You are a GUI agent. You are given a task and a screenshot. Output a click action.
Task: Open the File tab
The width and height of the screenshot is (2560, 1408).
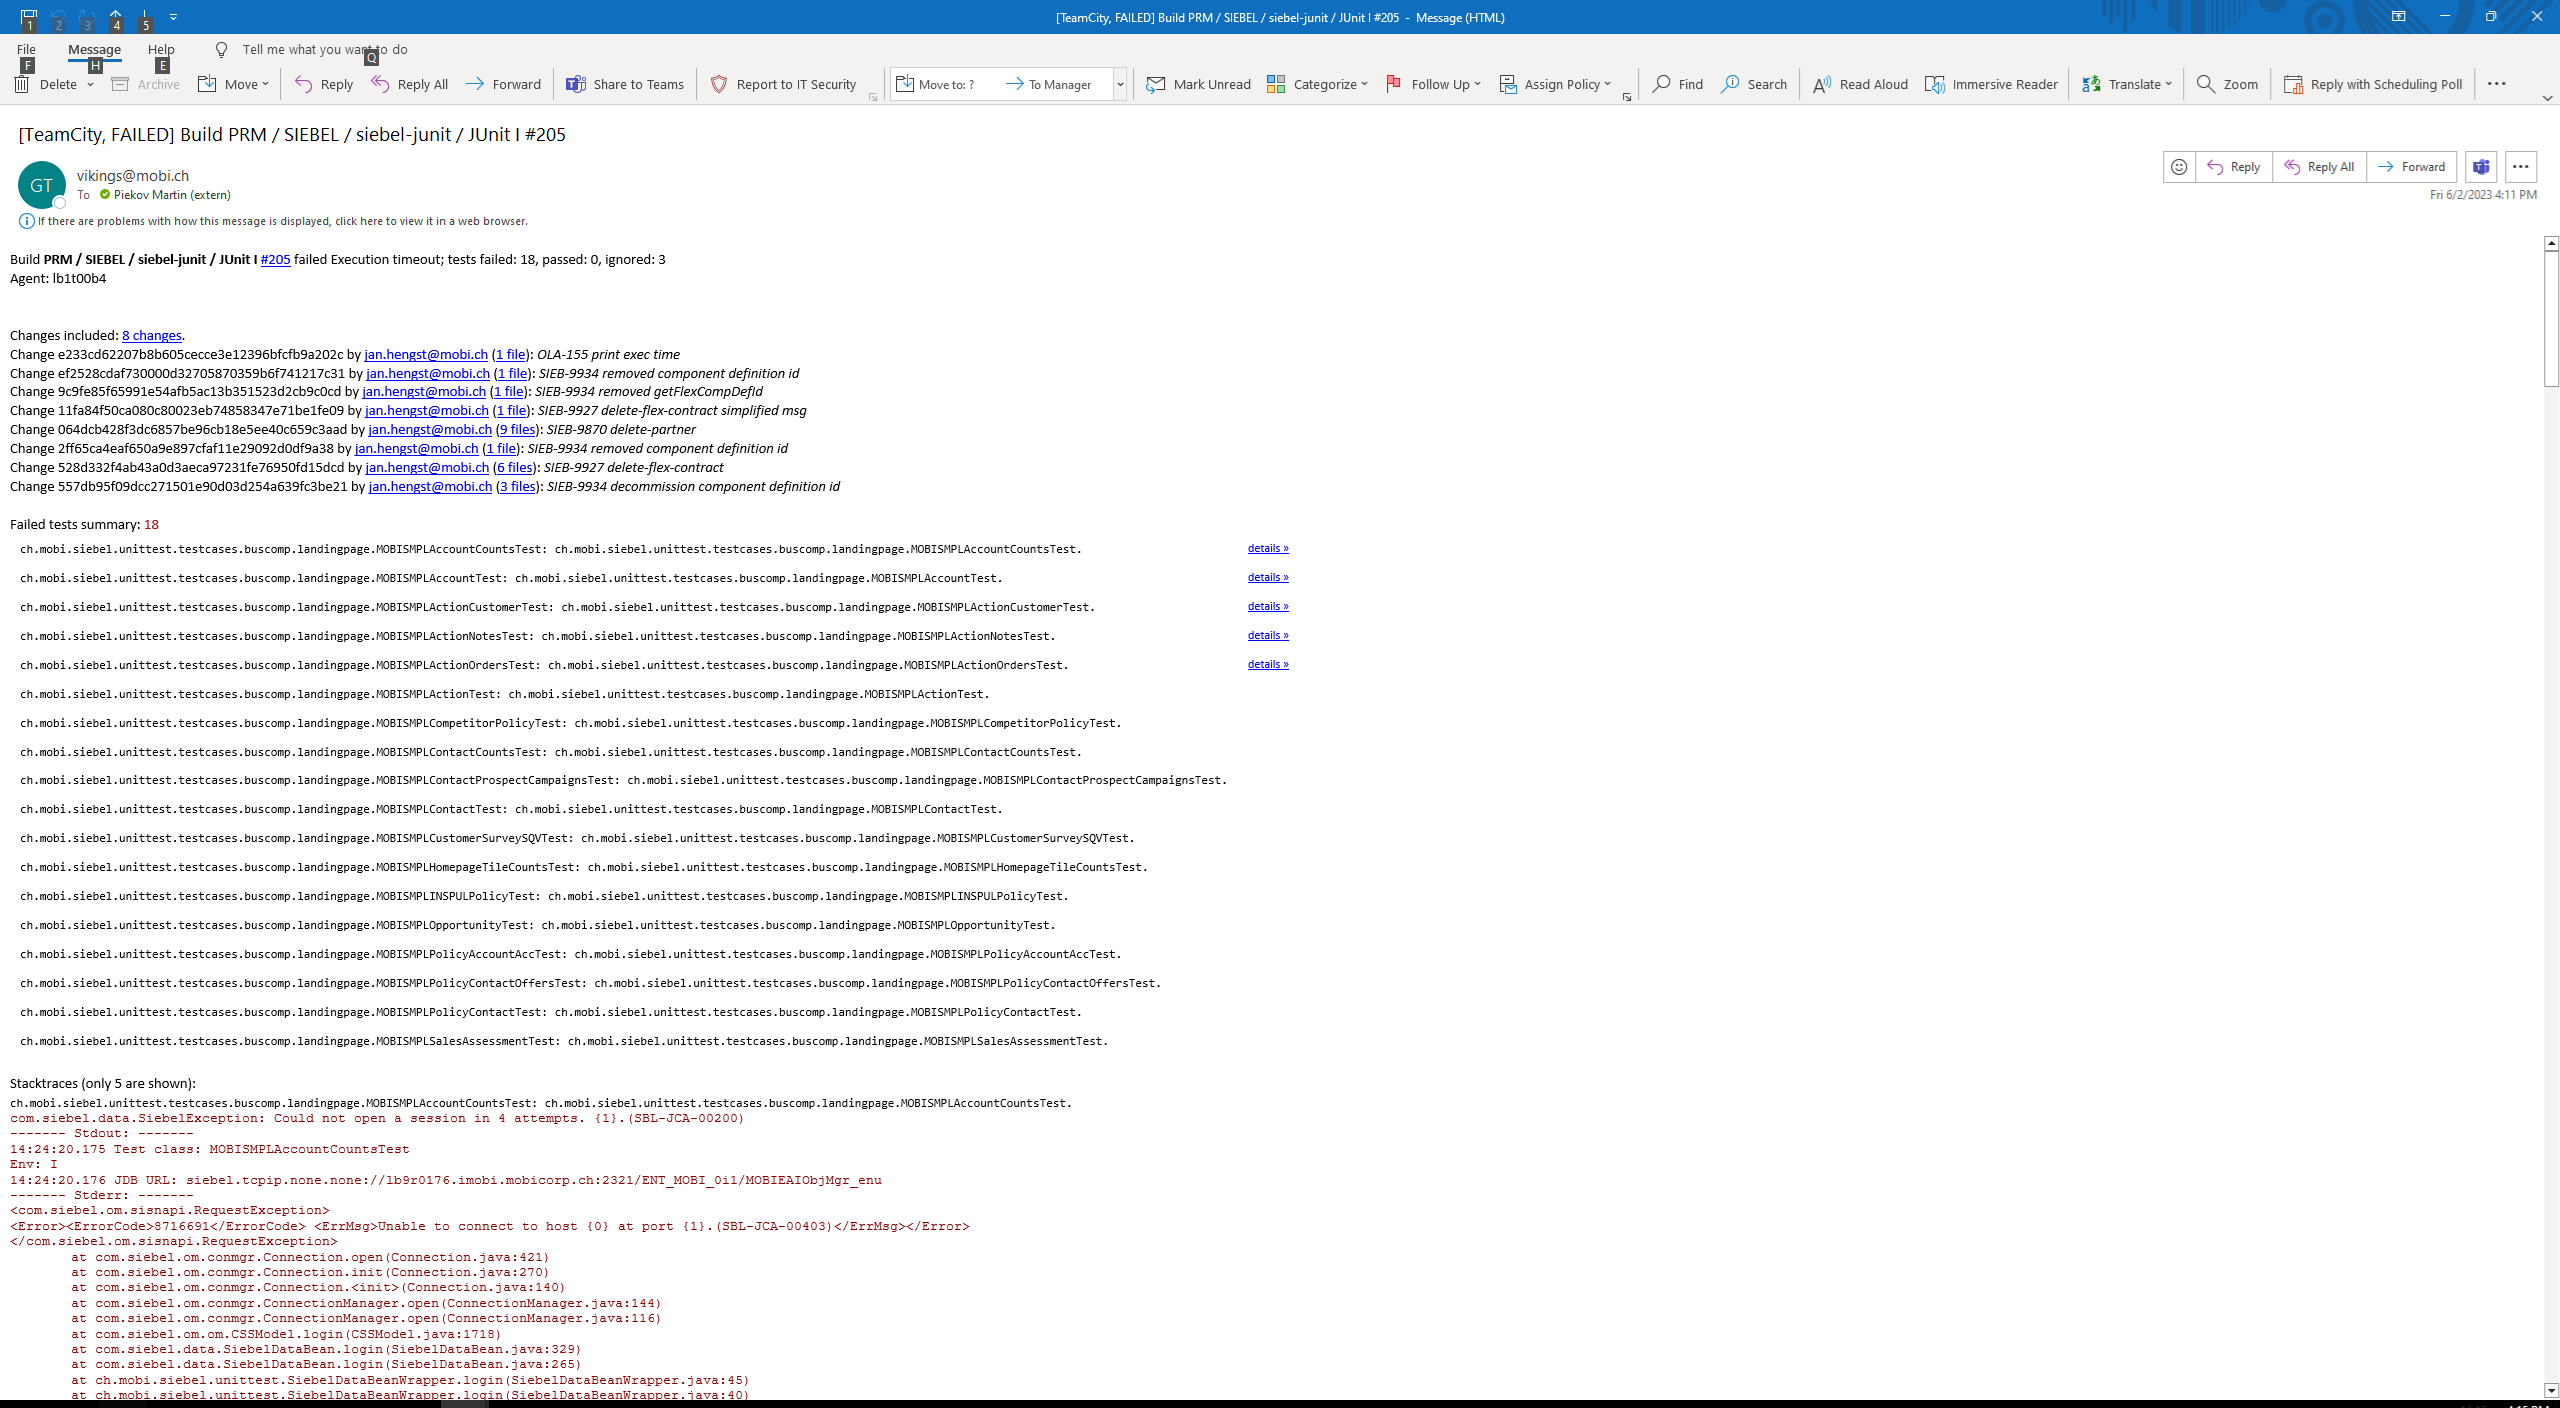tap(26, 49)
